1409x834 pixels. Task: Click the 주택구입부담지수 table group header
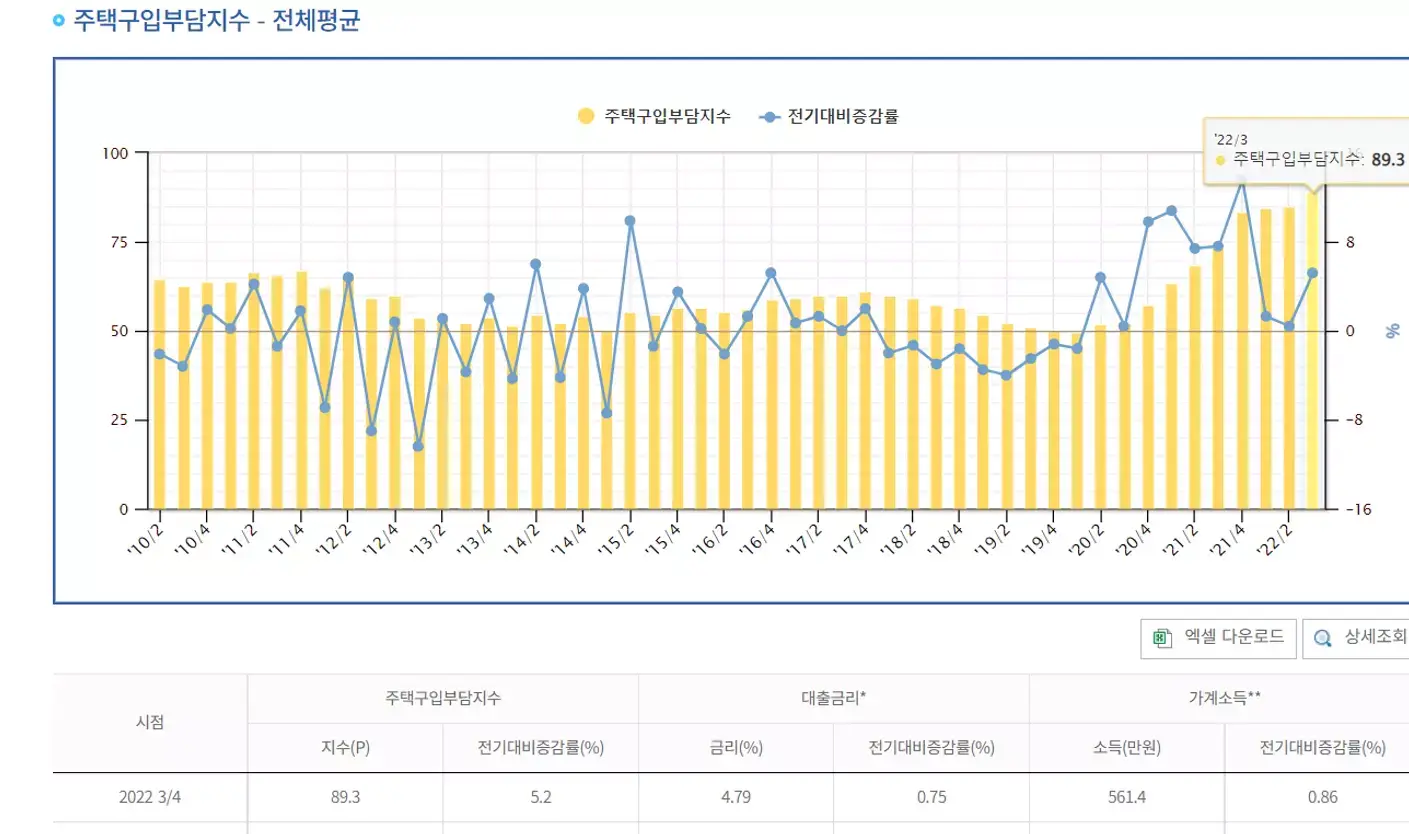coord(443,699)
